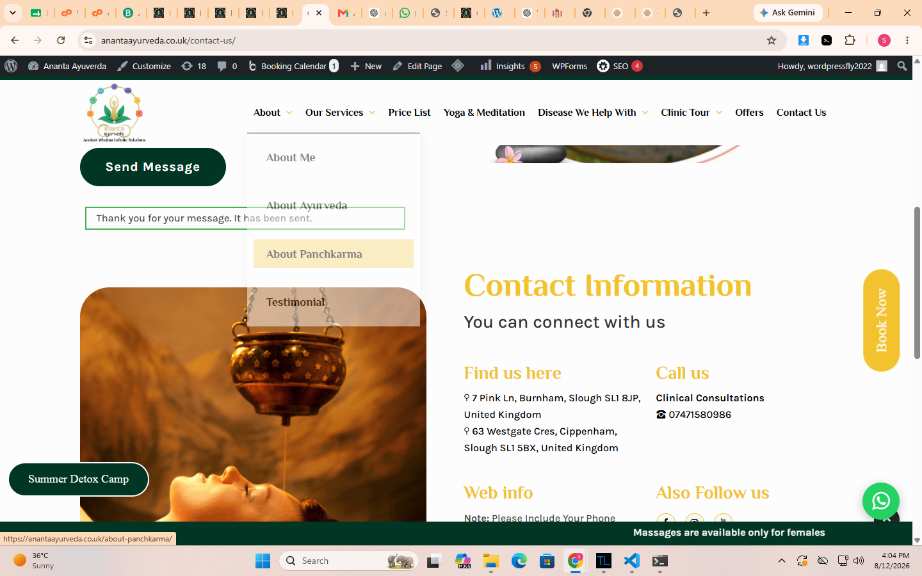Click the browser address bar URL

[168, 41]
